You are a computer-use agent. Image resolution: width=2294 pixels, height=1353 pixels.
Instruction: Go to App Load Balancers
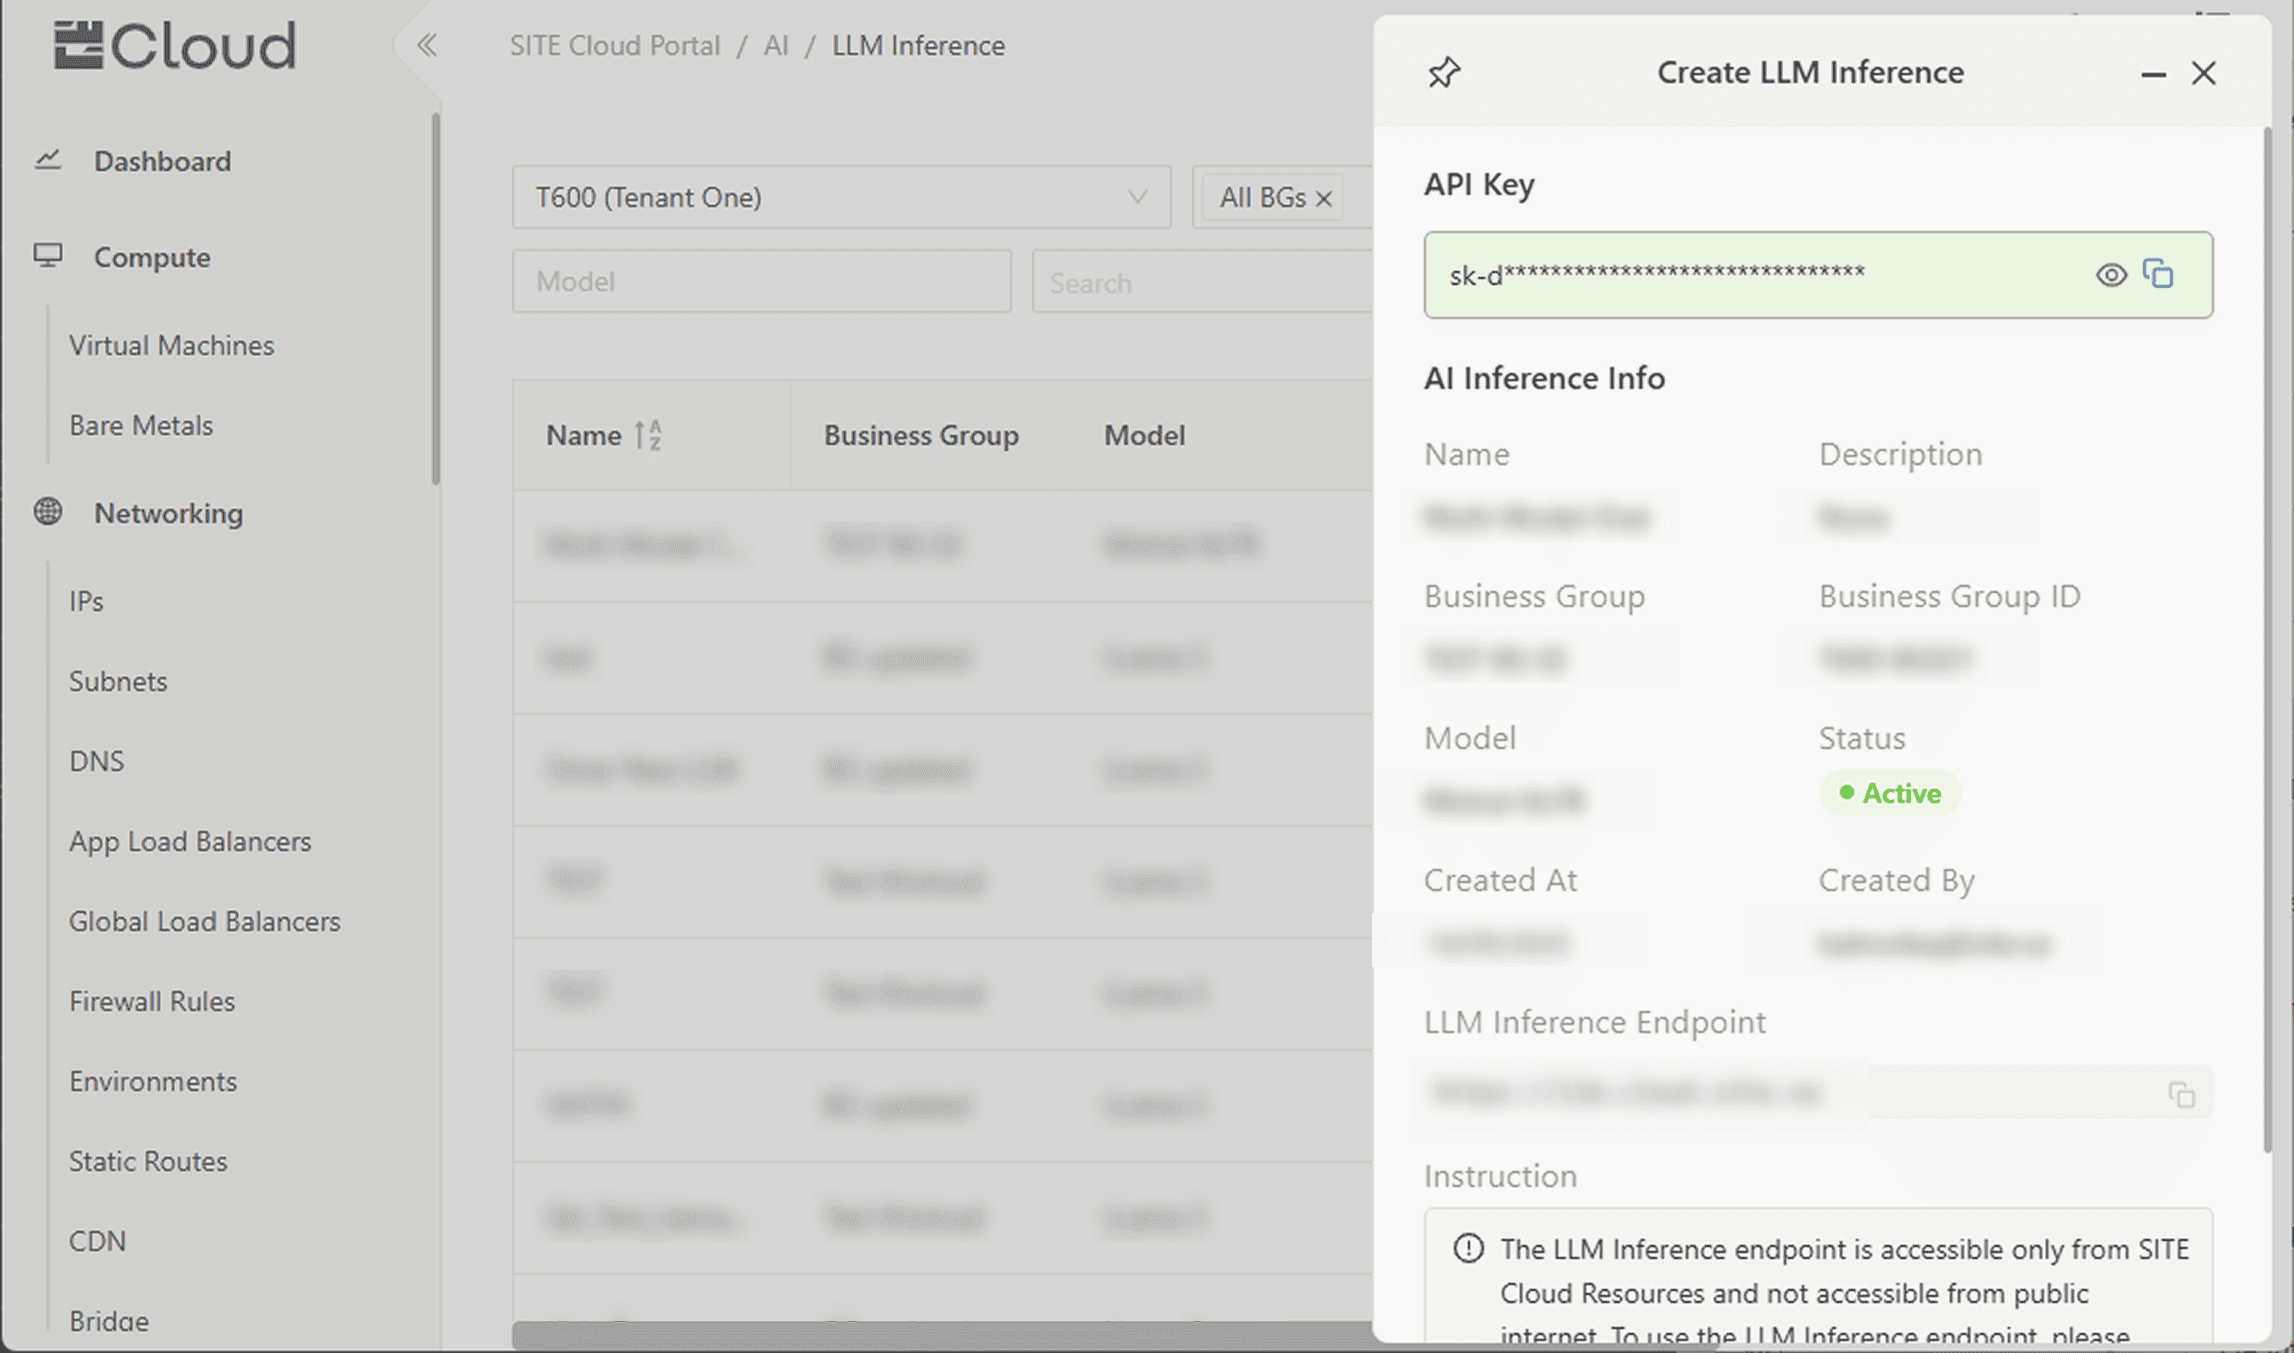[190, 841]
